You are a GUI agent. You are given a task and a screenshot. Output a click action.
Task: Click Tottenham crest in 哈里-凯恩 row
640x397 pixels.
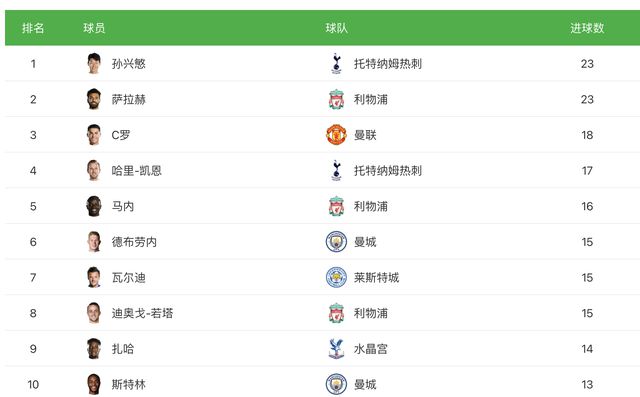pyautogui.click(x=336, y=171)
